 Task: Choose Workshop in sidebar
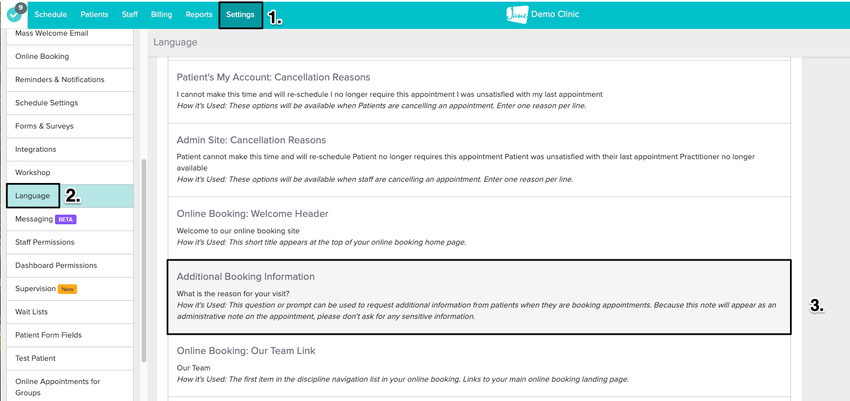[70, 173]
